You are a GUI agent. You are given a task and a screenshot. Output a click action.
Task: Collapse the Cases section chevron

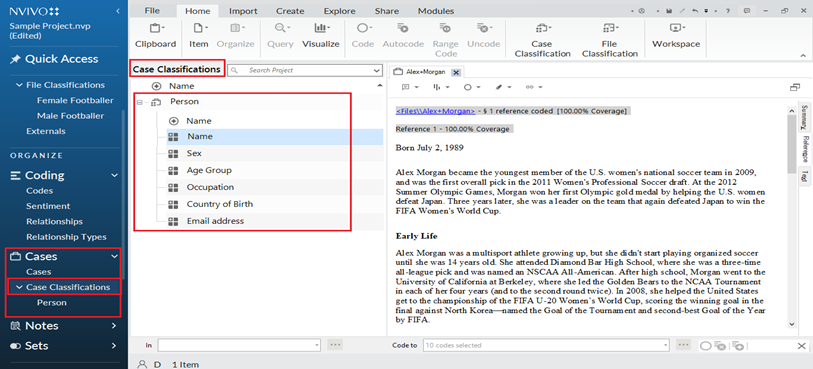pyautogui.click(x=115, y=256)
